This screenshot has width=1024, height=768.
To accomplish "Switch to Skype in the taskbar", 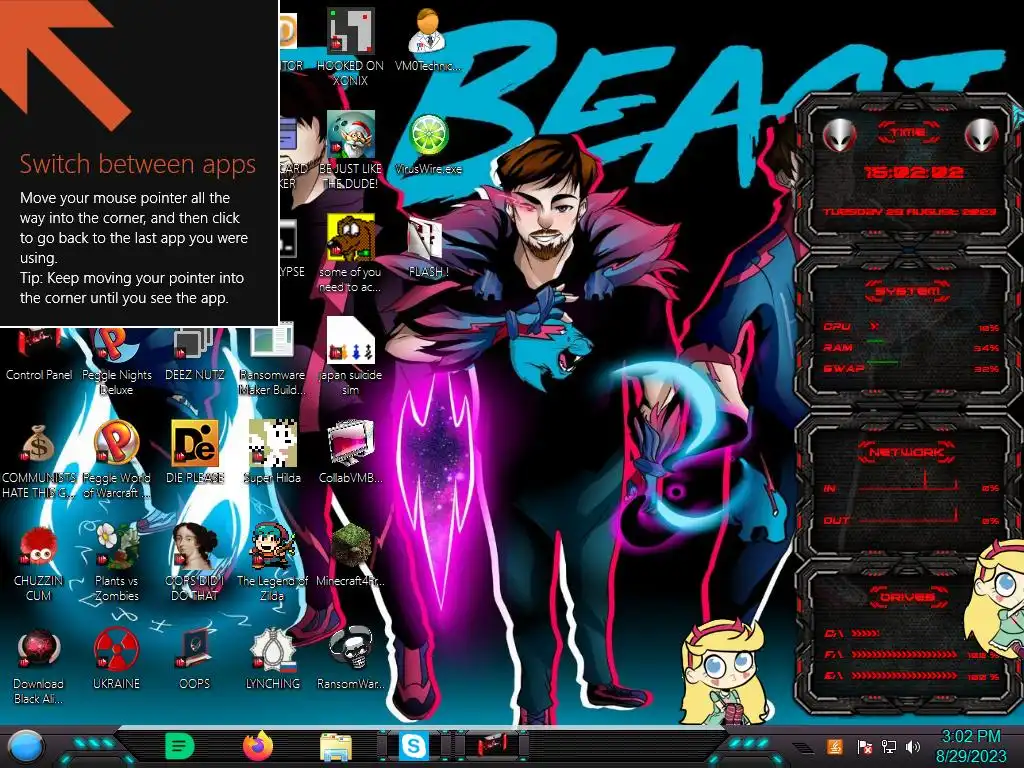I will click(x=414, y=746).
